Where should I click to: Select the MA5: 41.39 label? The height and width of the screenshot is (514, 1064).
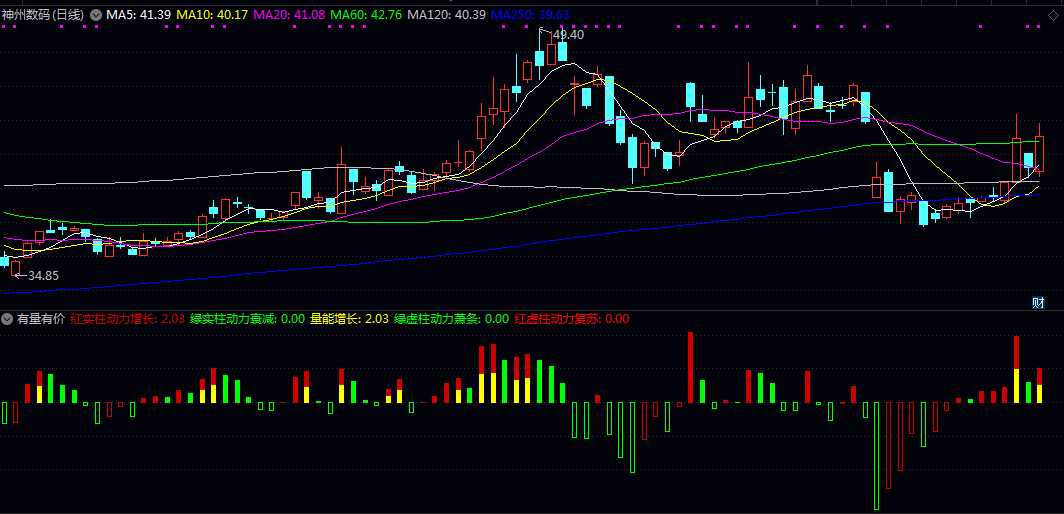click(x=137, y=14)
